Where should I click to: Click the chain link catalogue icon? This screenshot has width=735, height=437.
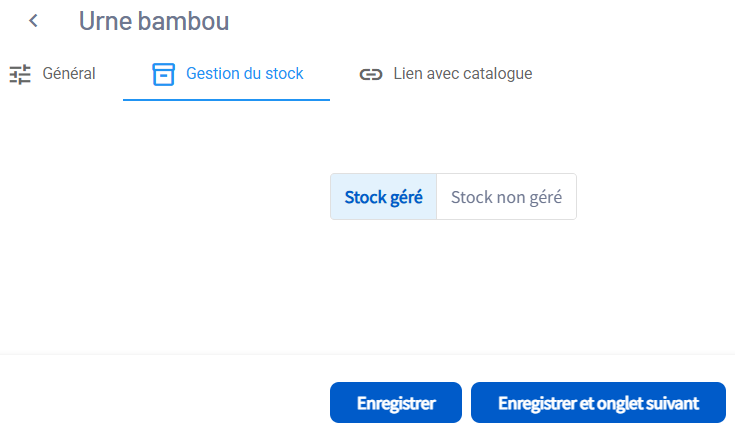pos(371,74)
